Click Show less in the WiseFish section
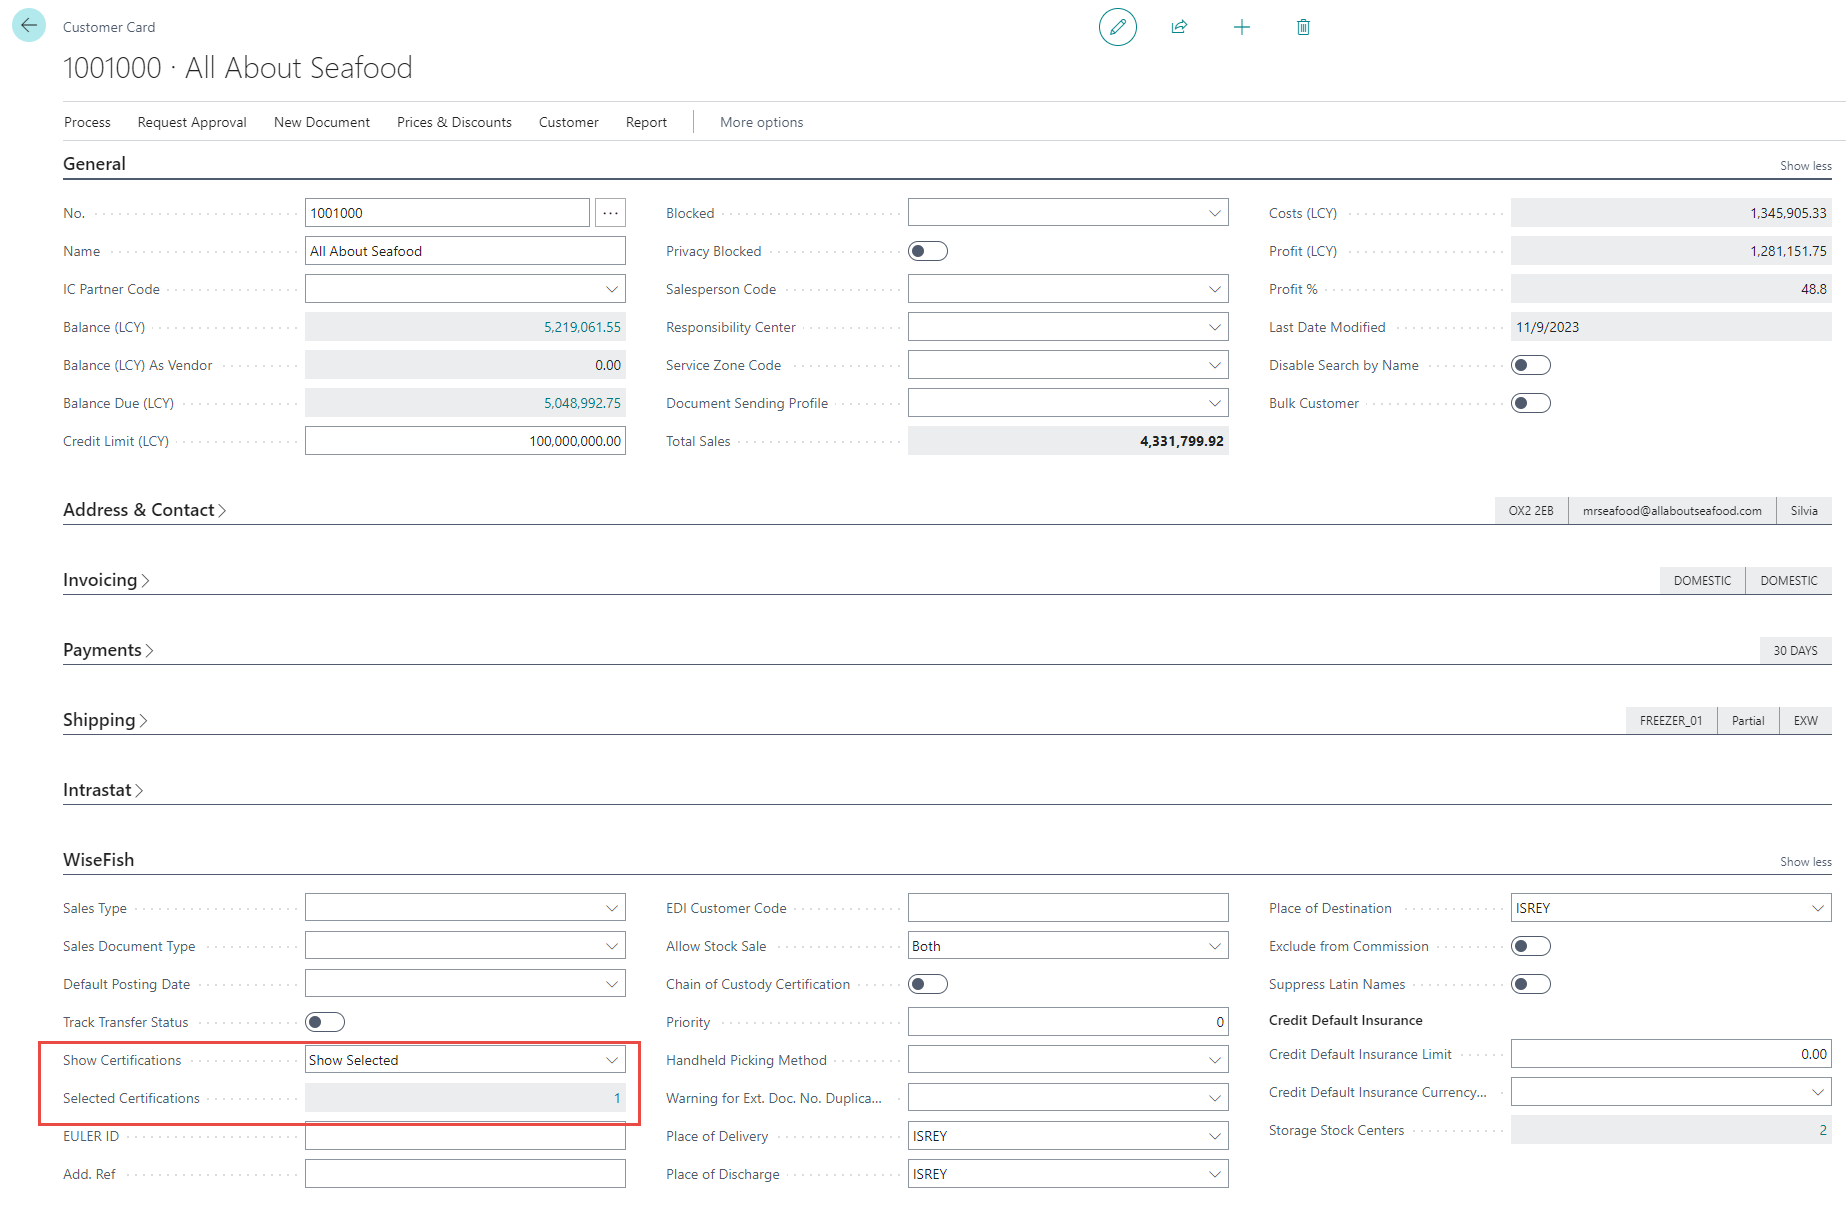Viewport: 1846px width, 1216px height. tap(1805, 862)
